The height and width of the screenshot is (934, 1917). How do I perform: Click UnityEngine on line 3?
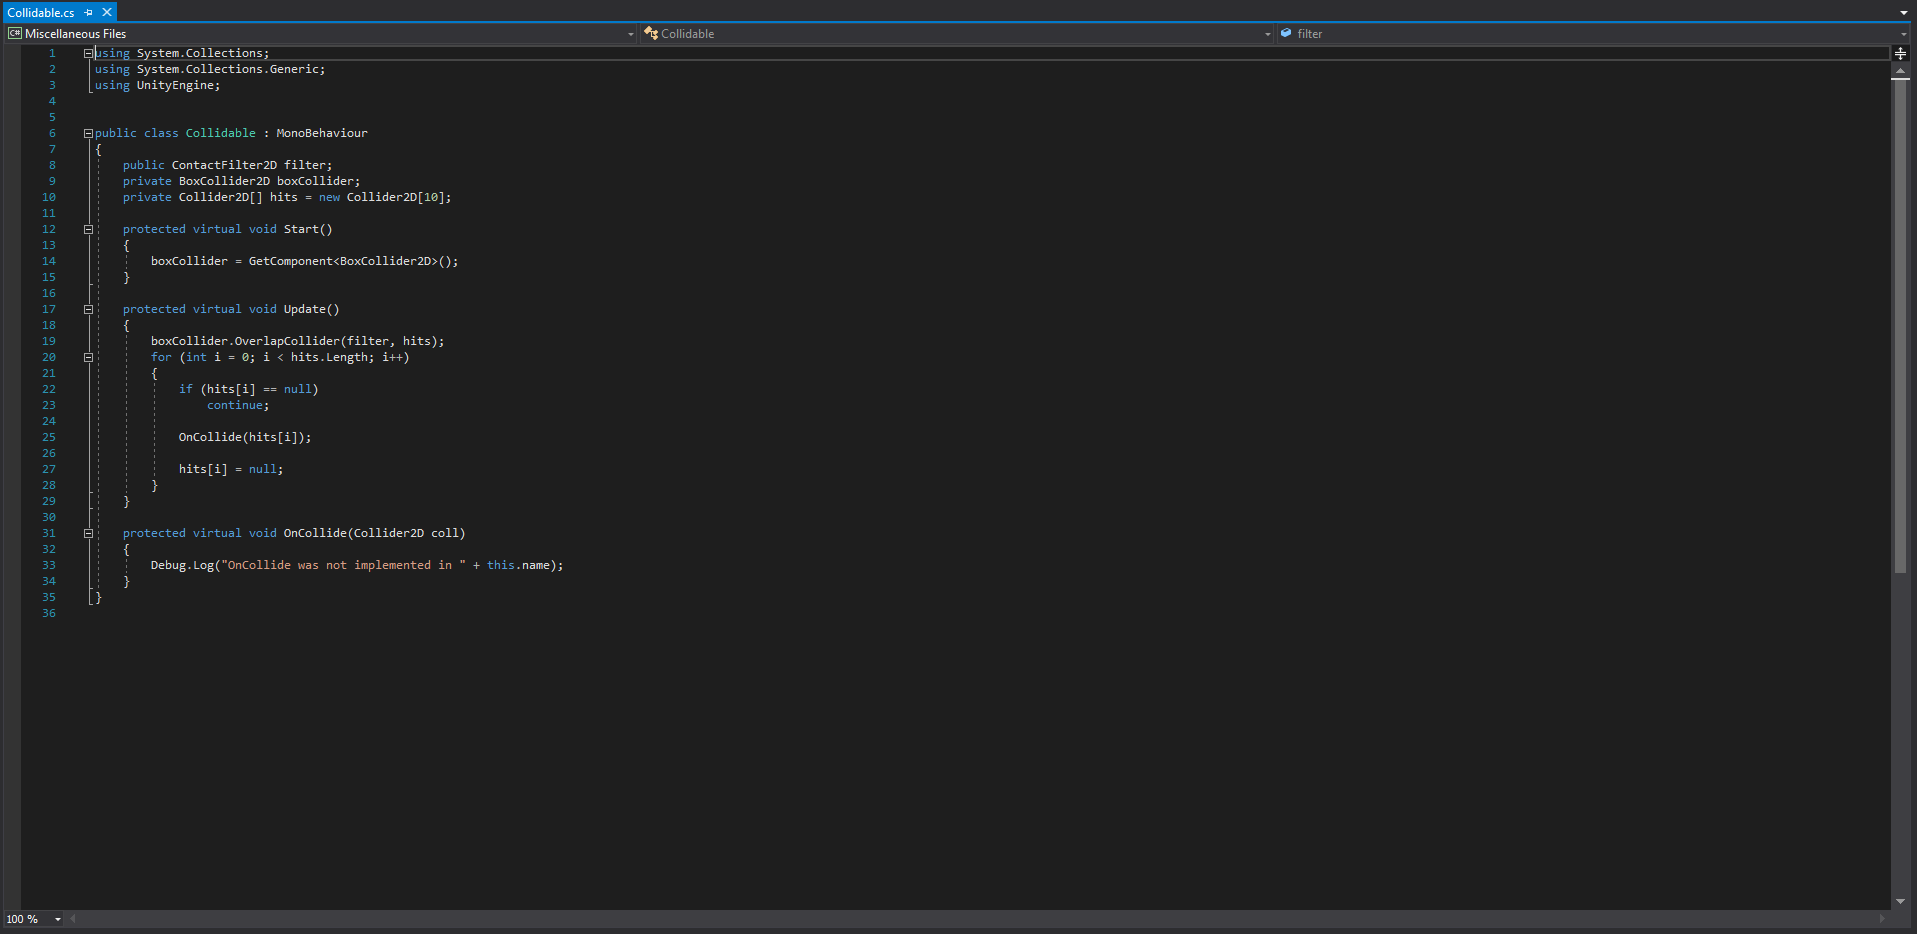175,85
